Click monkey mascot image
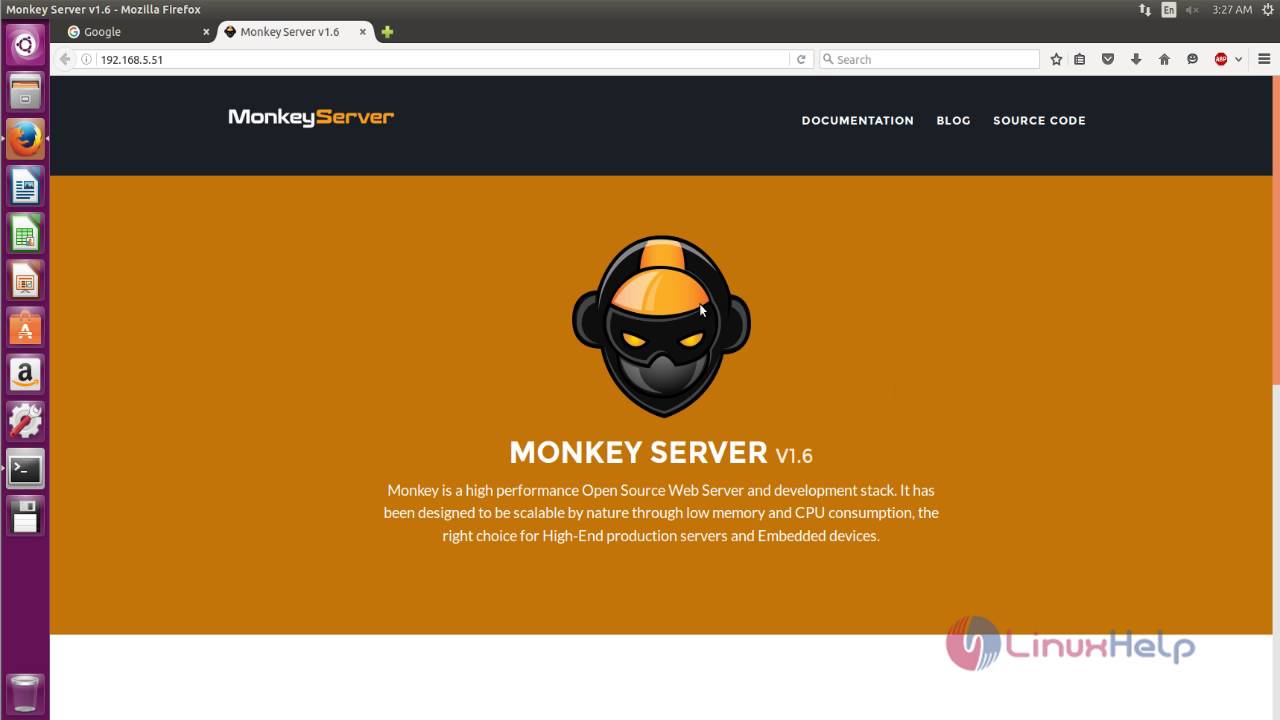This screenshot has width=1280, height=720. coord(661,326)
